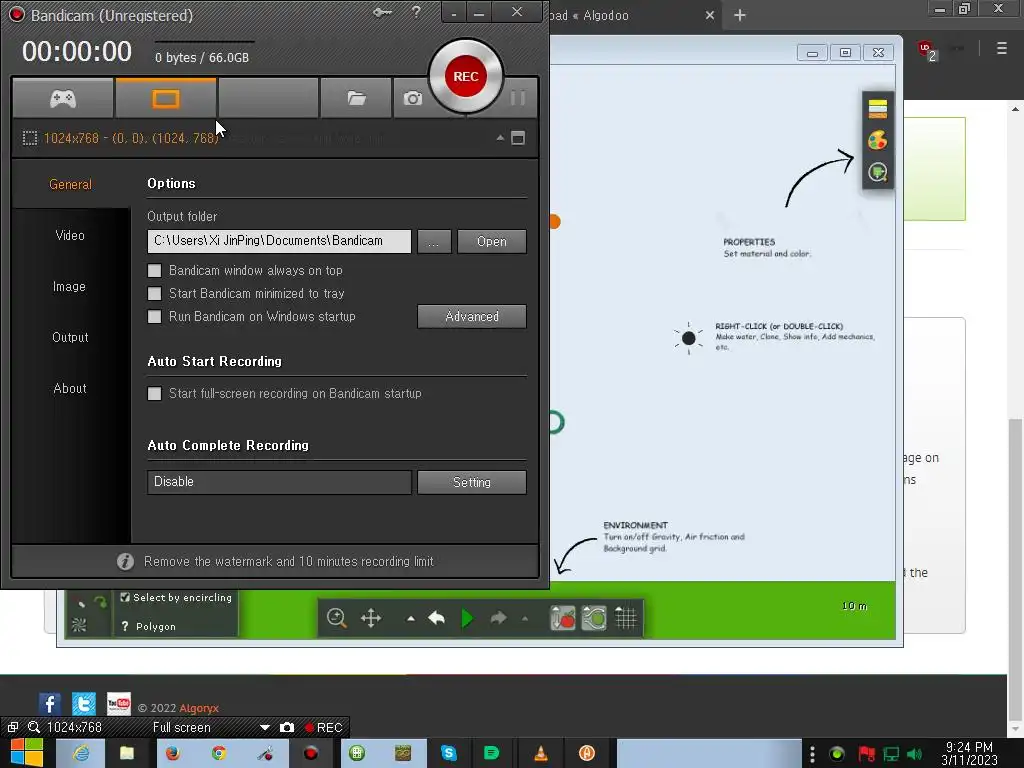Open the Auto Complete Recording Setting button
Viewport: 1024px width, 768px height.
[472, 482]
